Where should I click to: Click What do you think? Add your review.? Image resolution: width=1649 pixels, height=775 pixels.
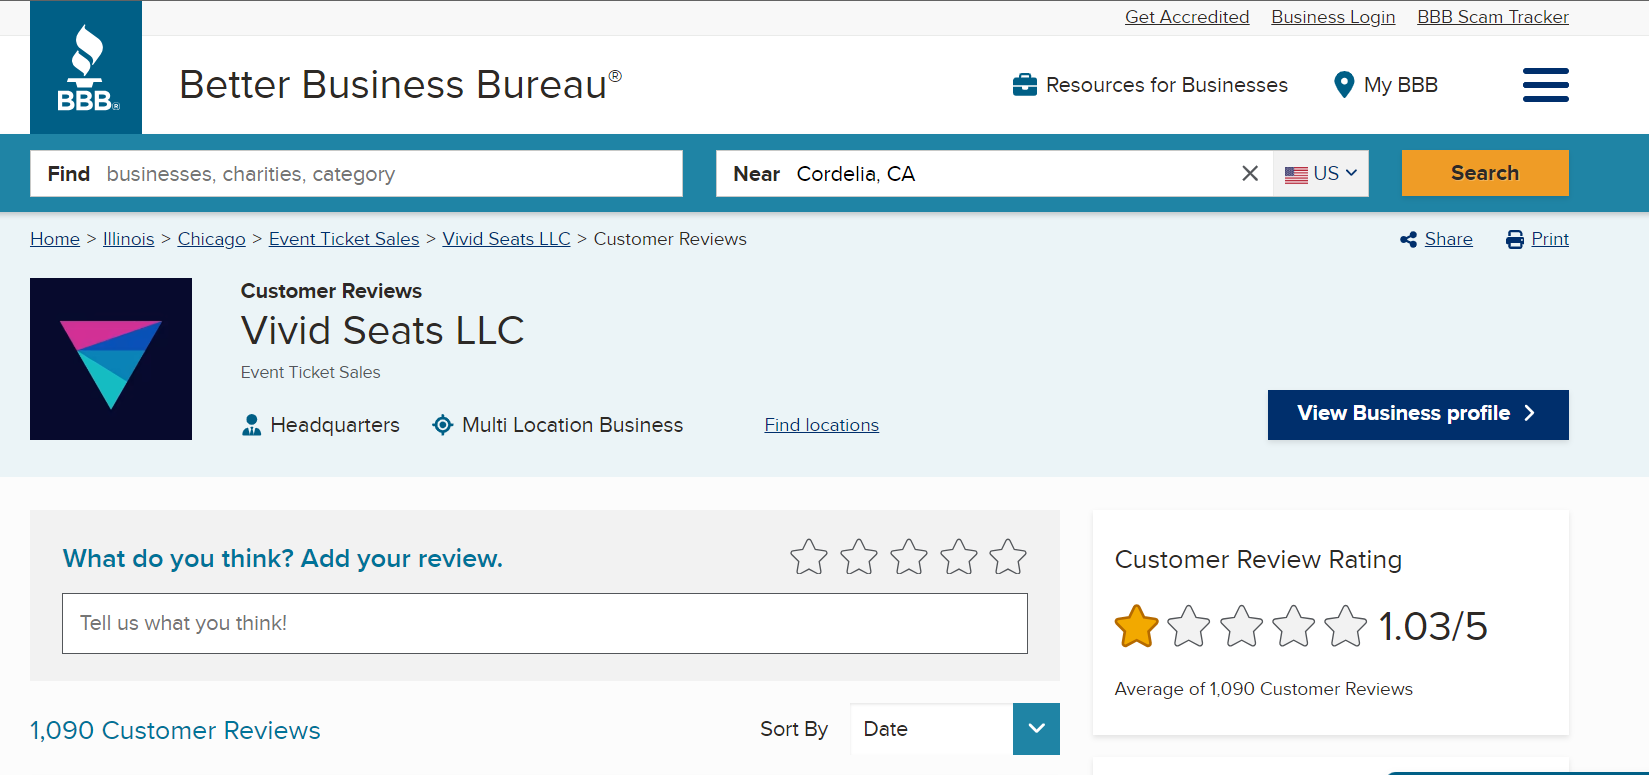pyautogui.click(x=283, y=558)
